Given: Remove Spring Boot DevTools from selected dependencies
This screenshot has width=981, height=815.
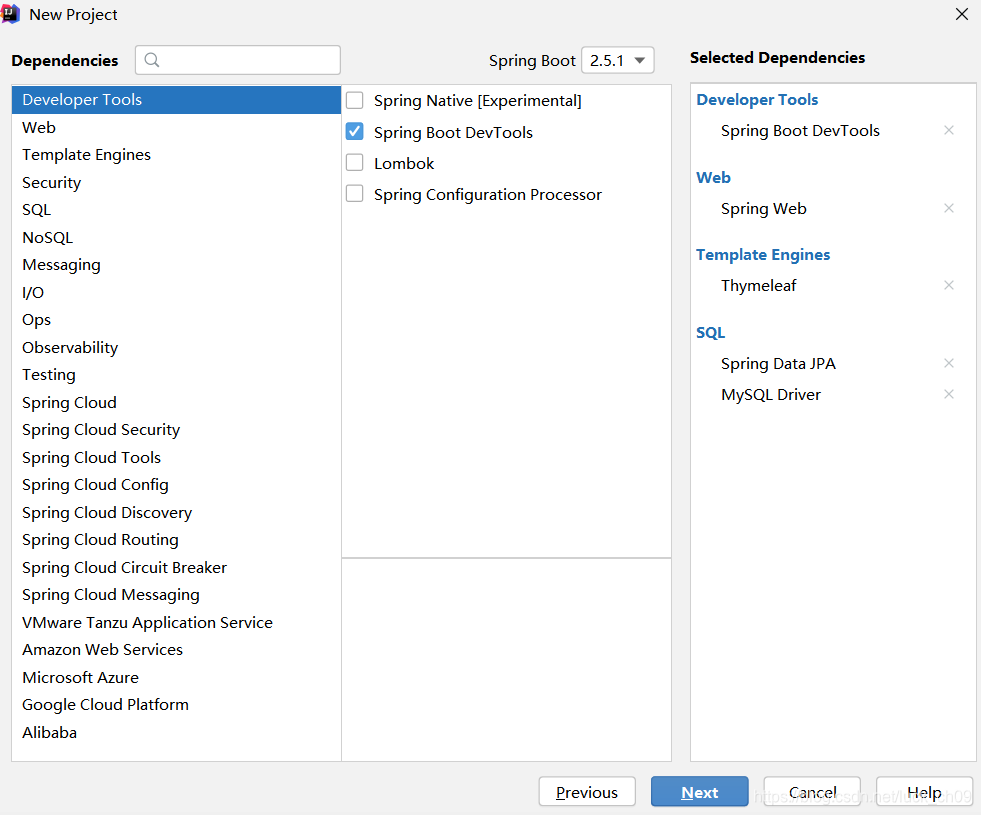Looking at the screenshot, I should [949, 131].
